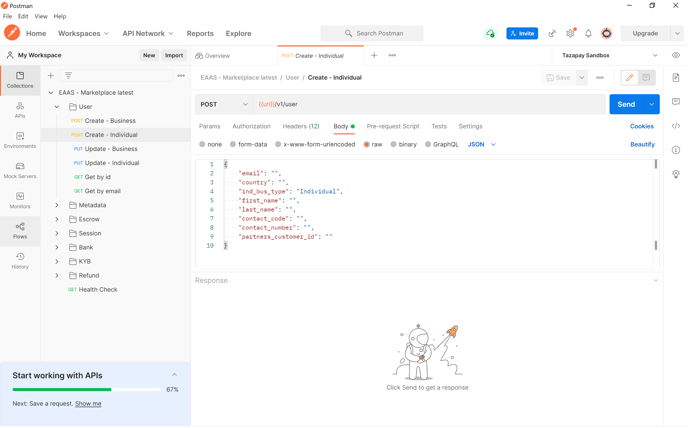The image size is (688, 428).
Task: Open the View menu
Action: coord(41,16)
